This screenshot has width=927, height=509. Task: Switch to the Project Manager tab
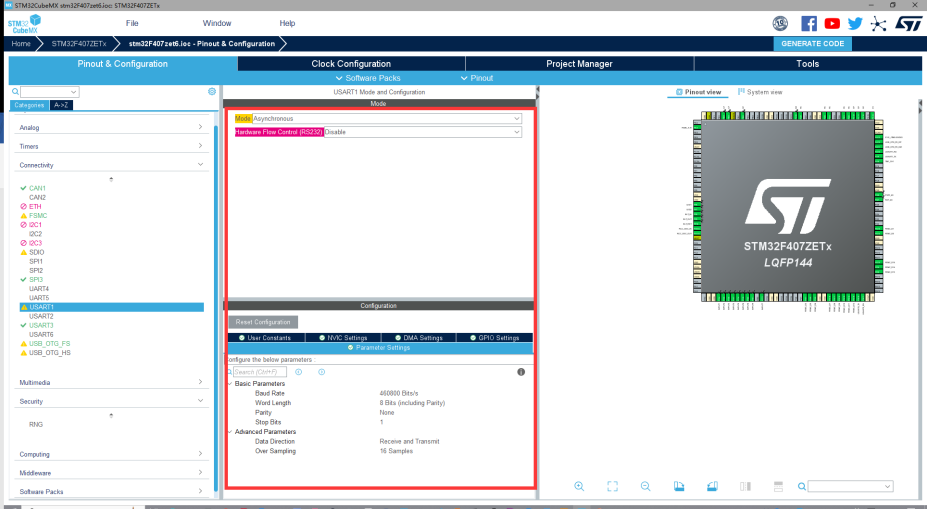579,64
